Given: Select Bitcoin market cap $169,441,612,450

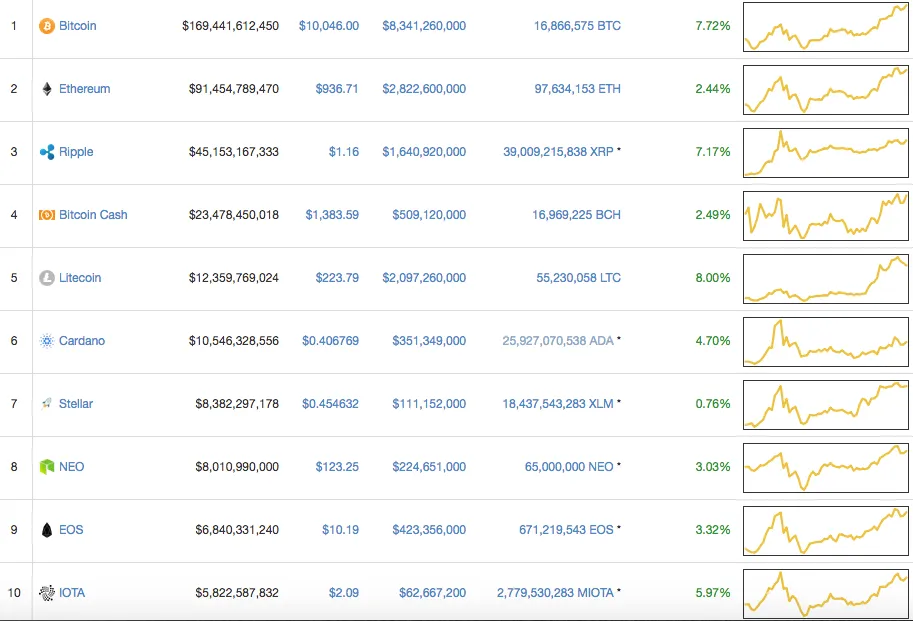Looking at the screenshot, I should pos(231,26).
